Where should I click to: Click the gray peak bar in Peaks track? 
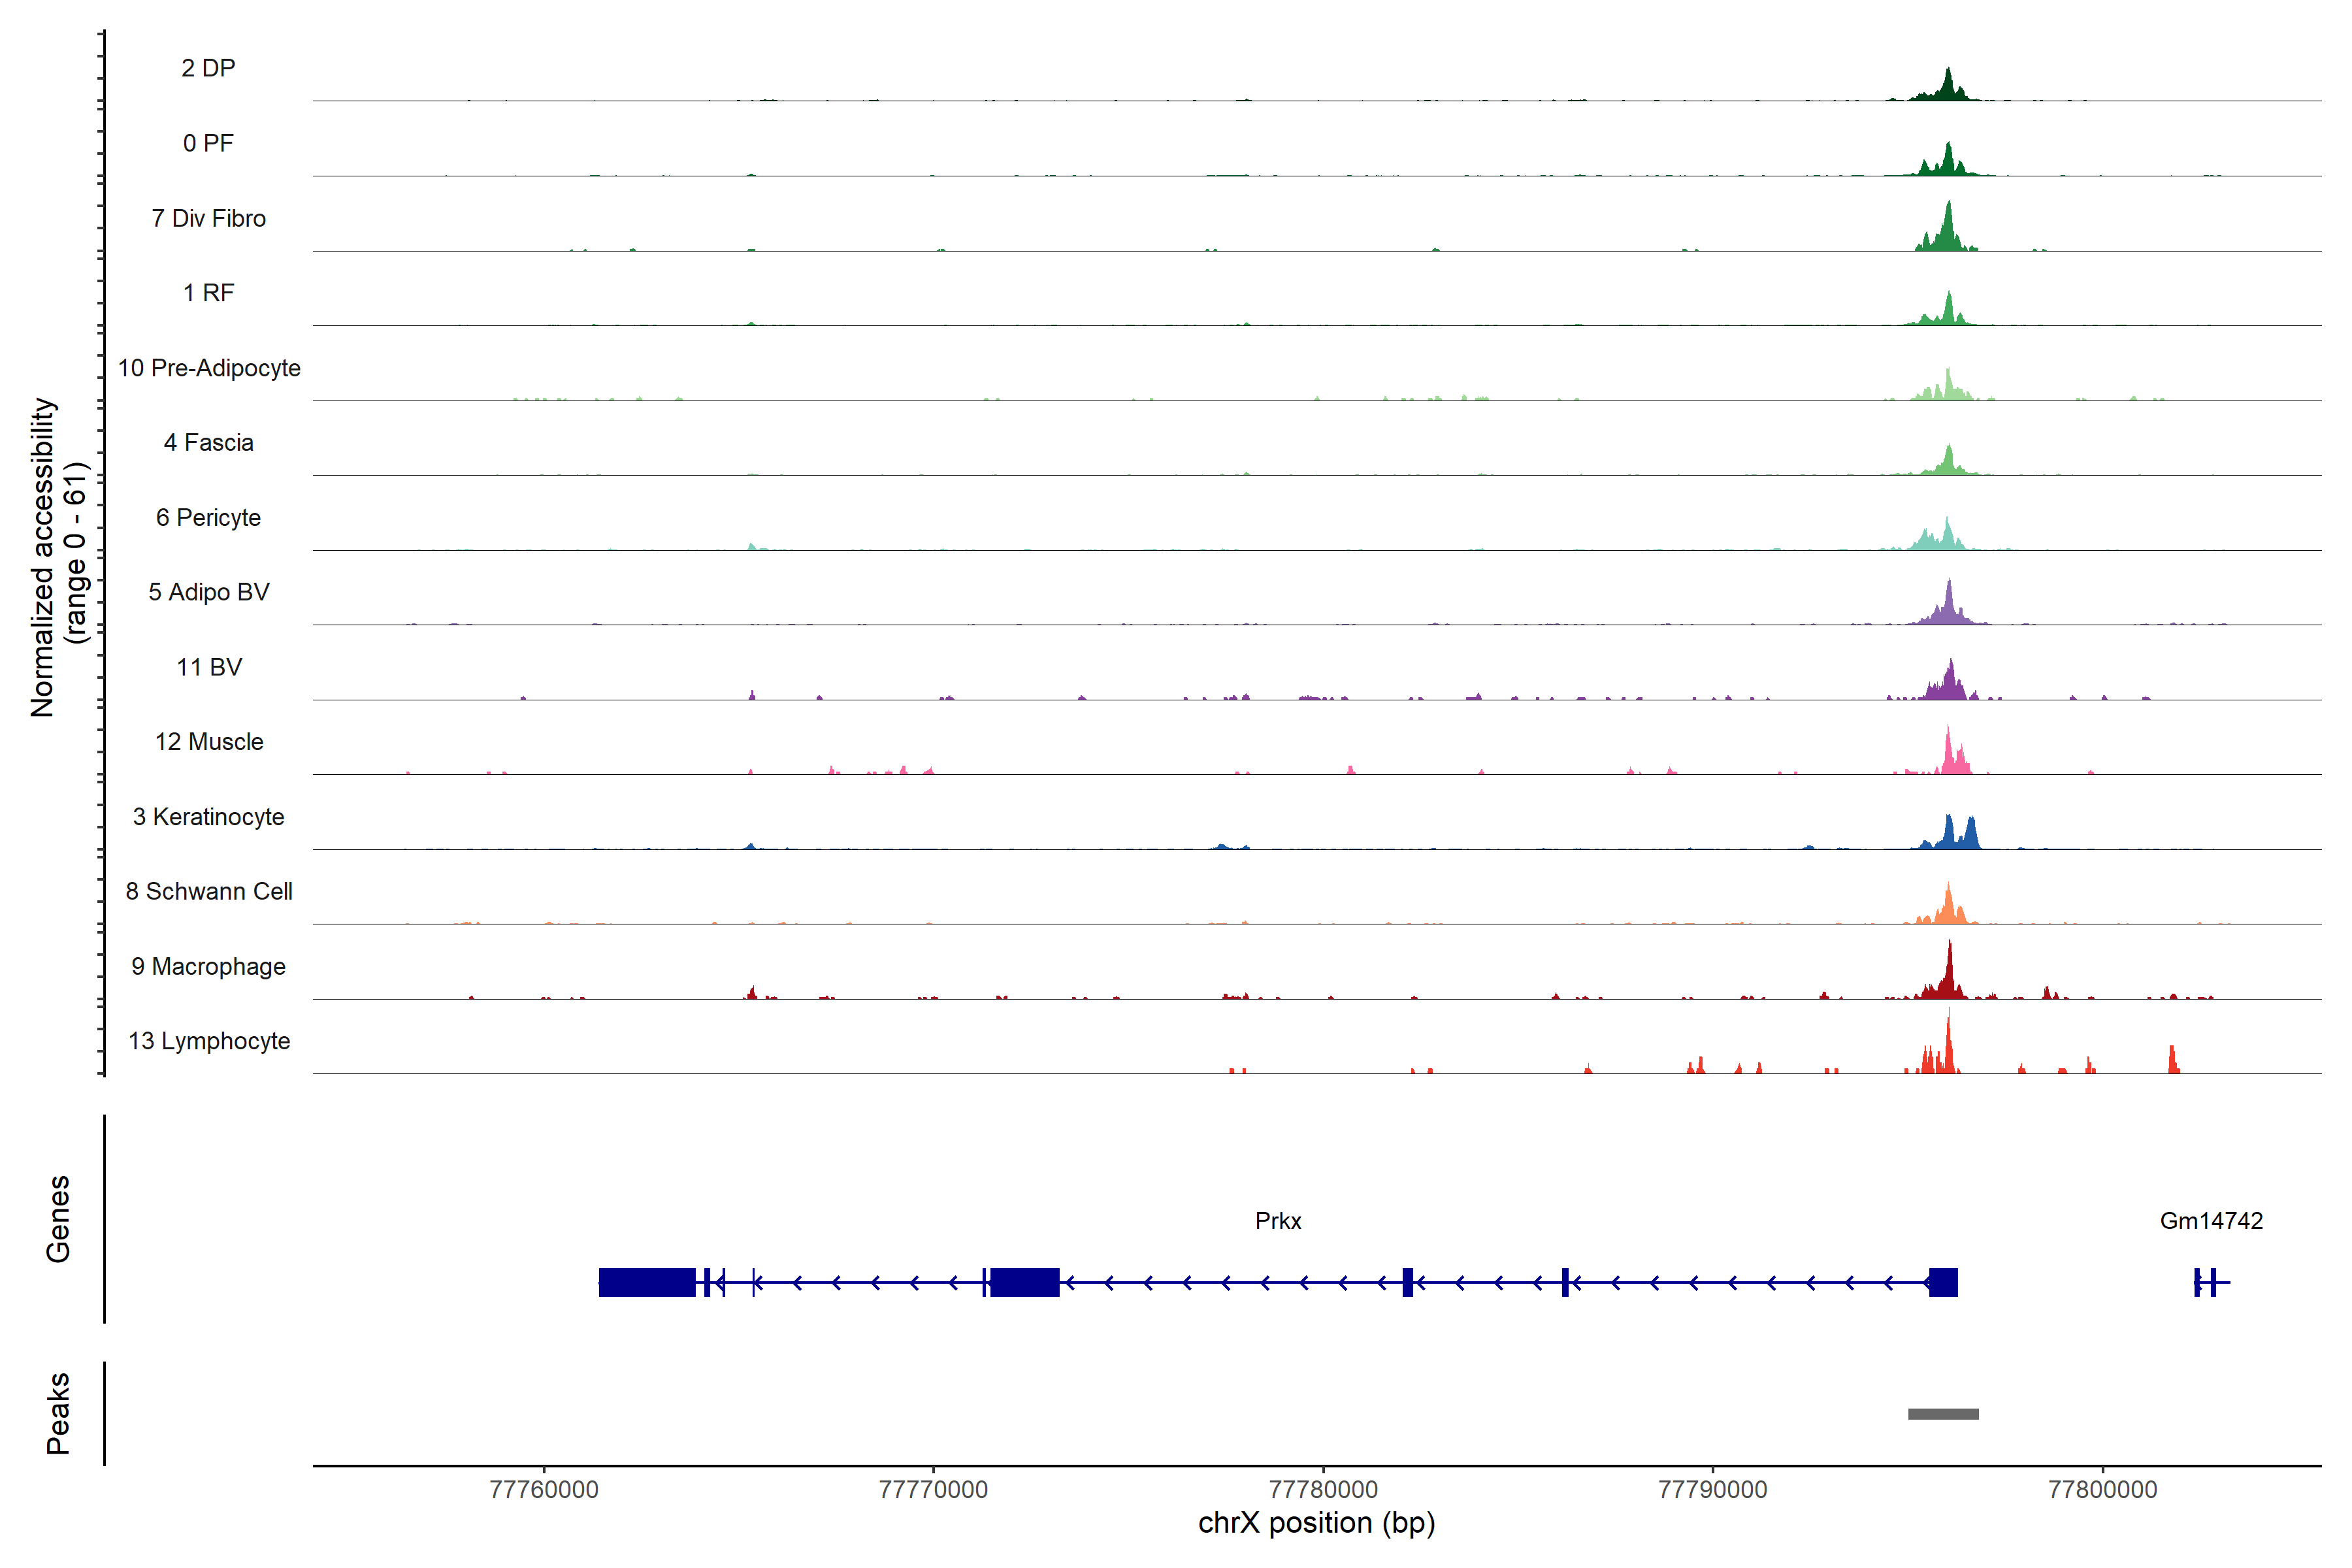point(1943,1414)
